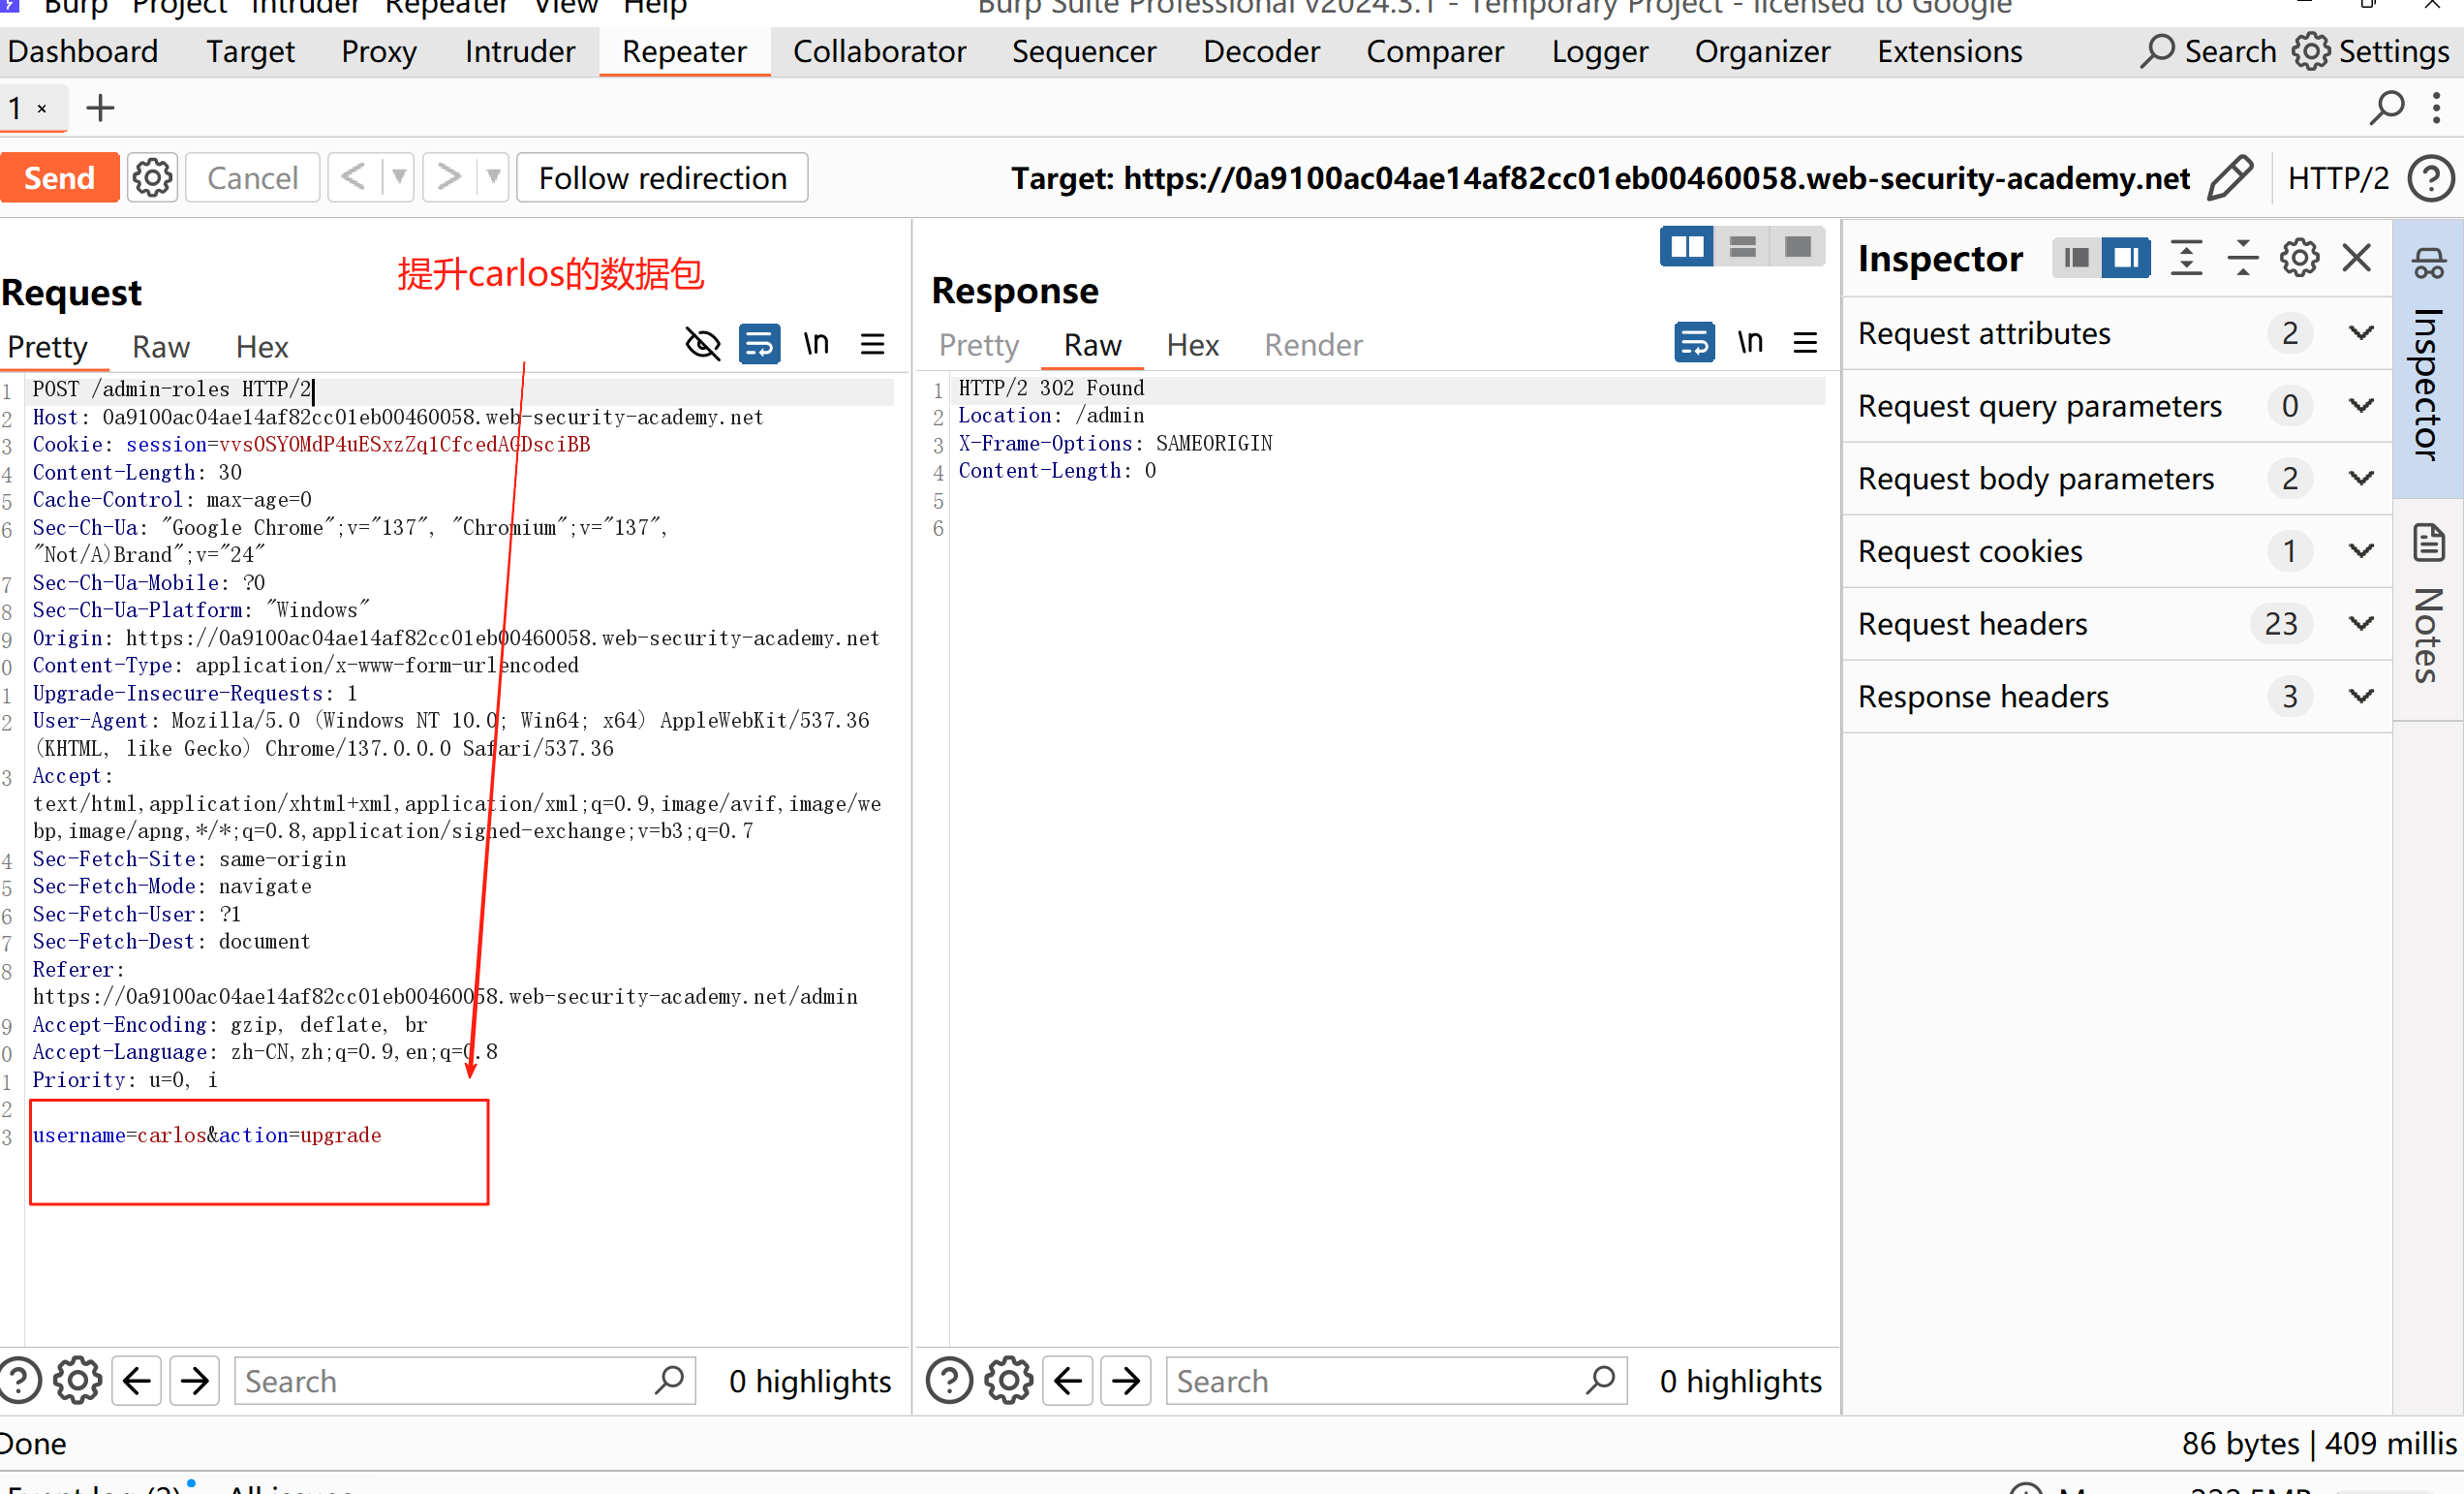
Task: Click Follow redirection button
Action: click(662, 178)
